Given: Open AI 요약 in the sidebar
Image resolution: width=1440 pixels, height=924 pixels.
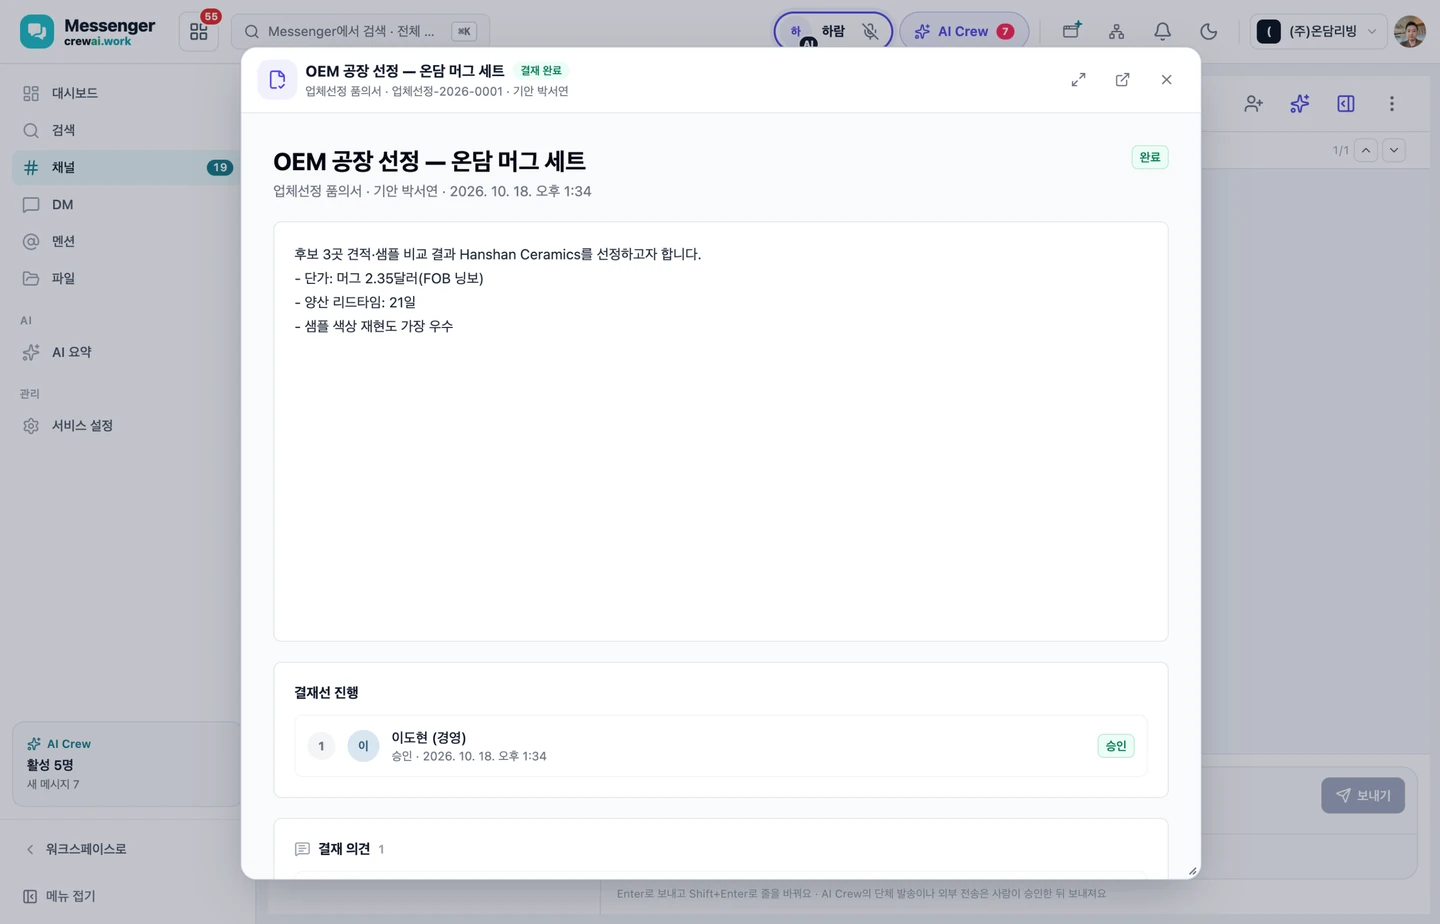Looking at the screenshot, I should pos(124,352).
